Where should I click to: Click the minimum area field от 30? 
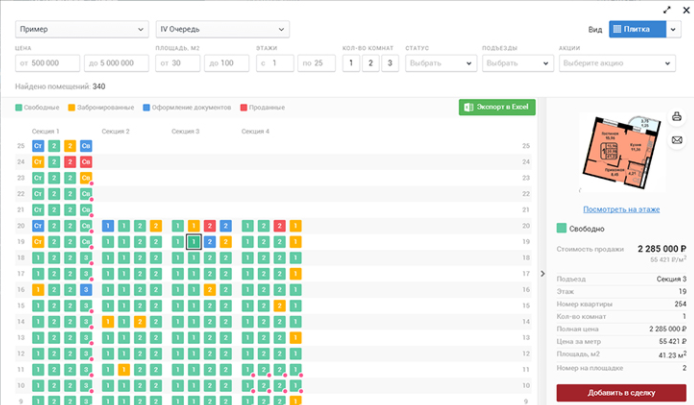tap(177, 63)
